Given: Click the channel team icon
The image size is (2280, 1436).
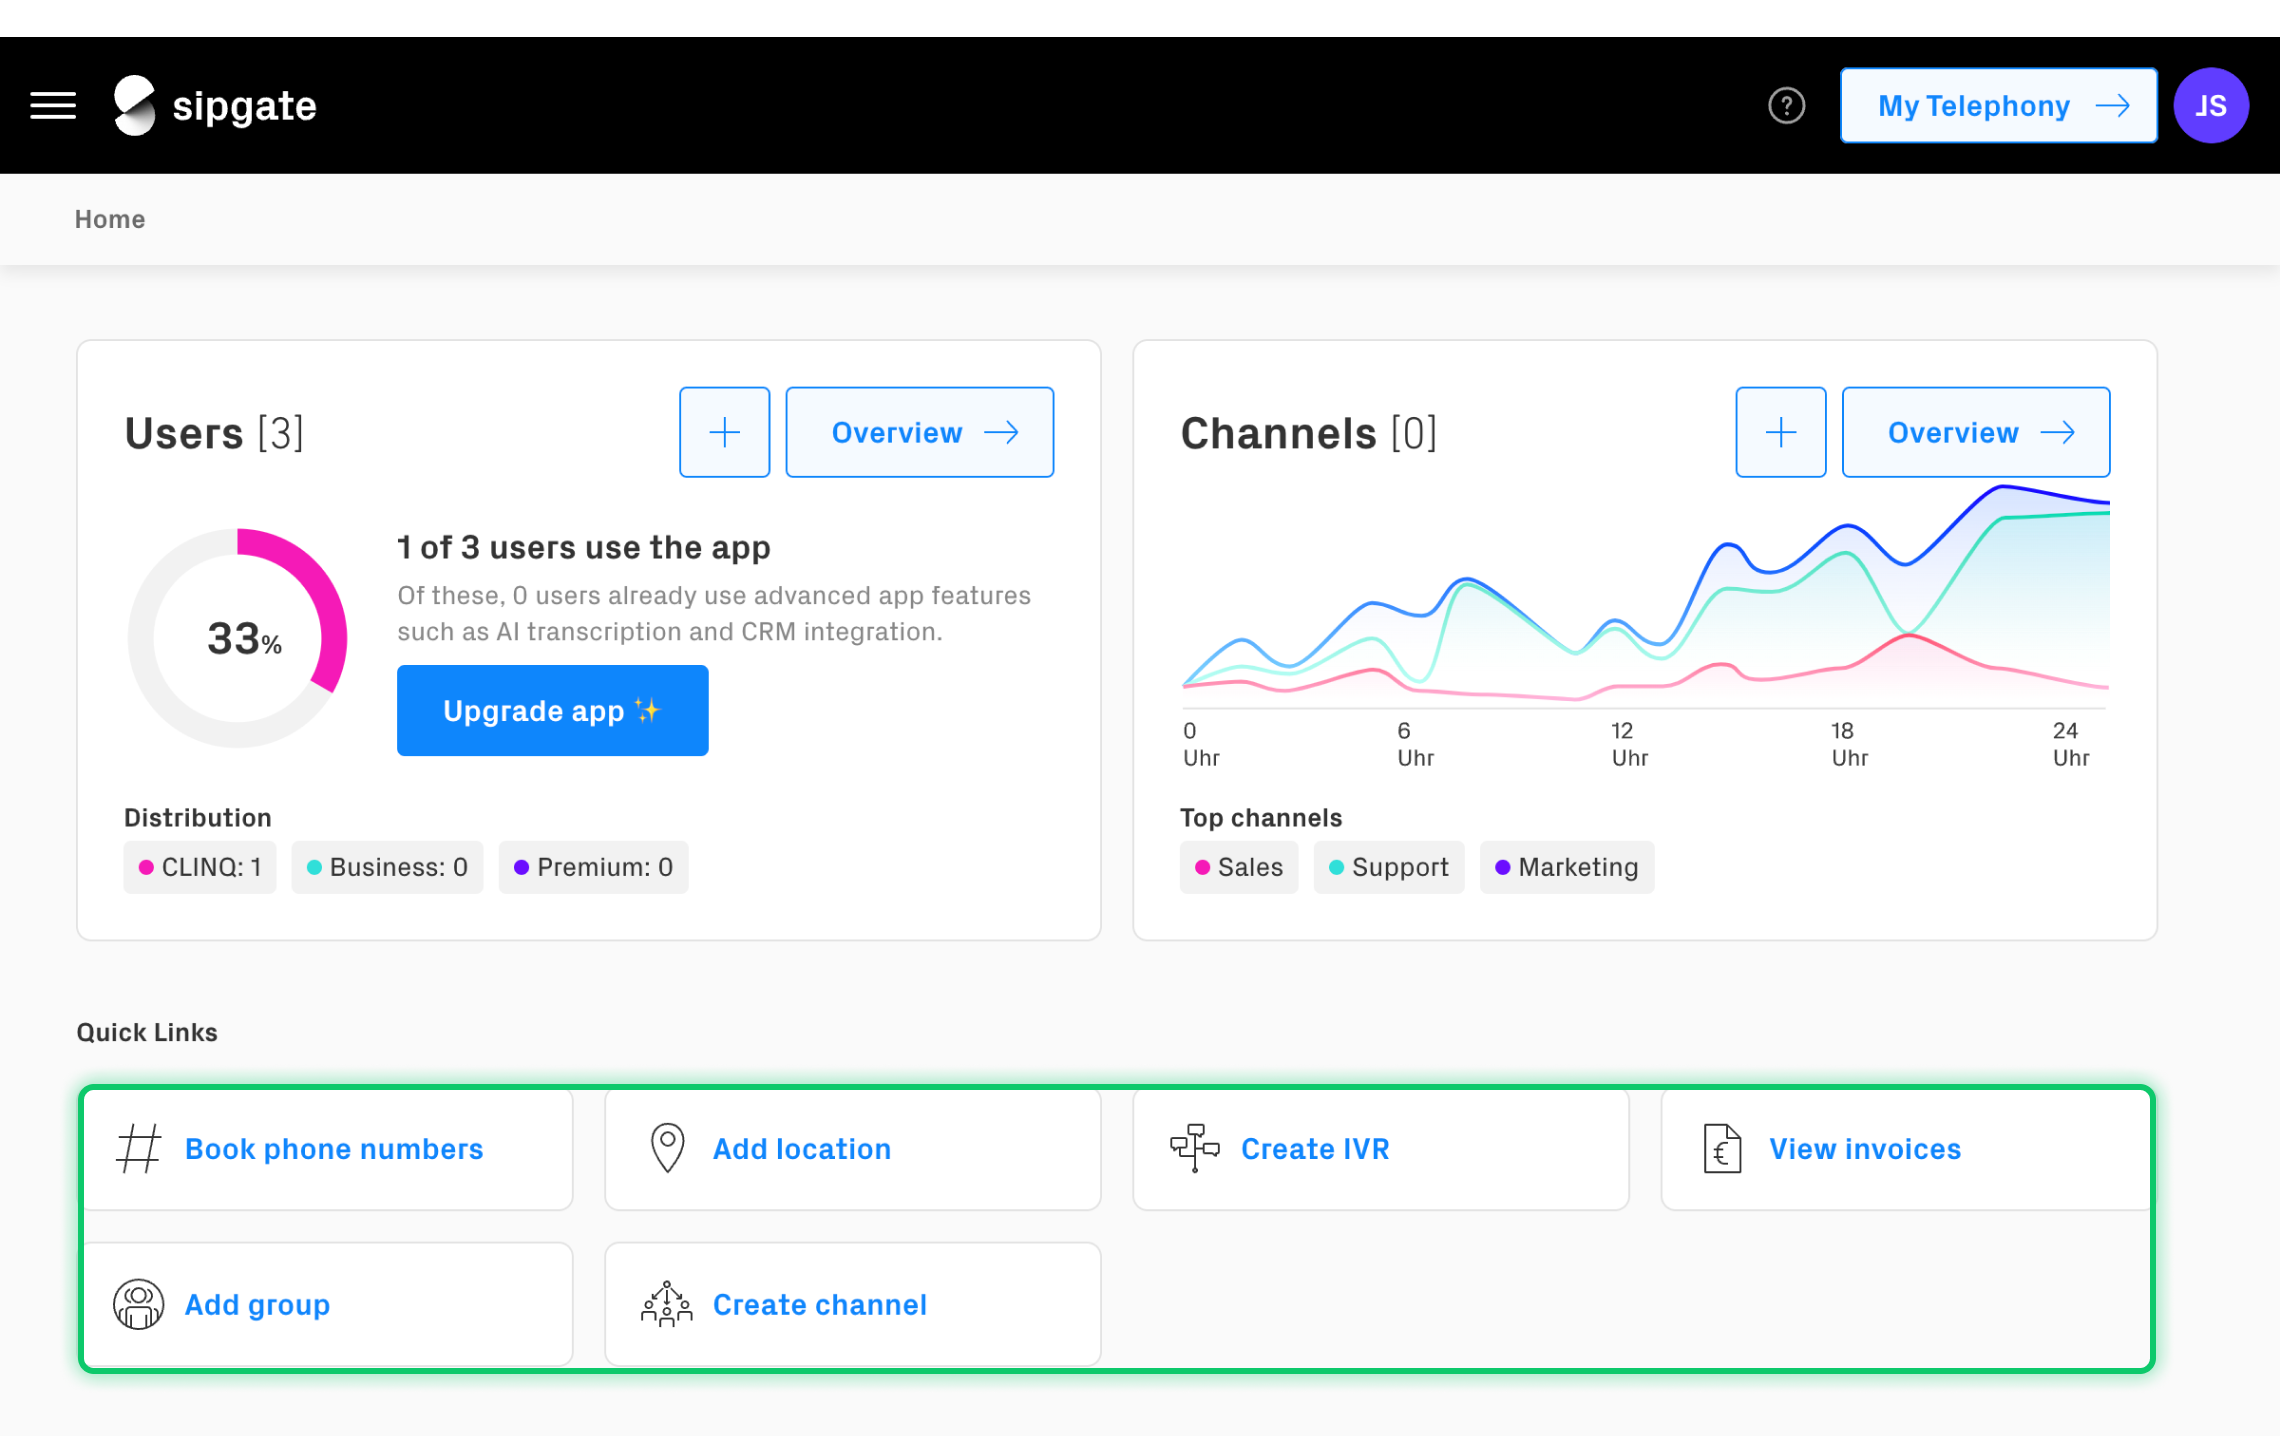Looking at the screenshot, I should [667, 1304].
